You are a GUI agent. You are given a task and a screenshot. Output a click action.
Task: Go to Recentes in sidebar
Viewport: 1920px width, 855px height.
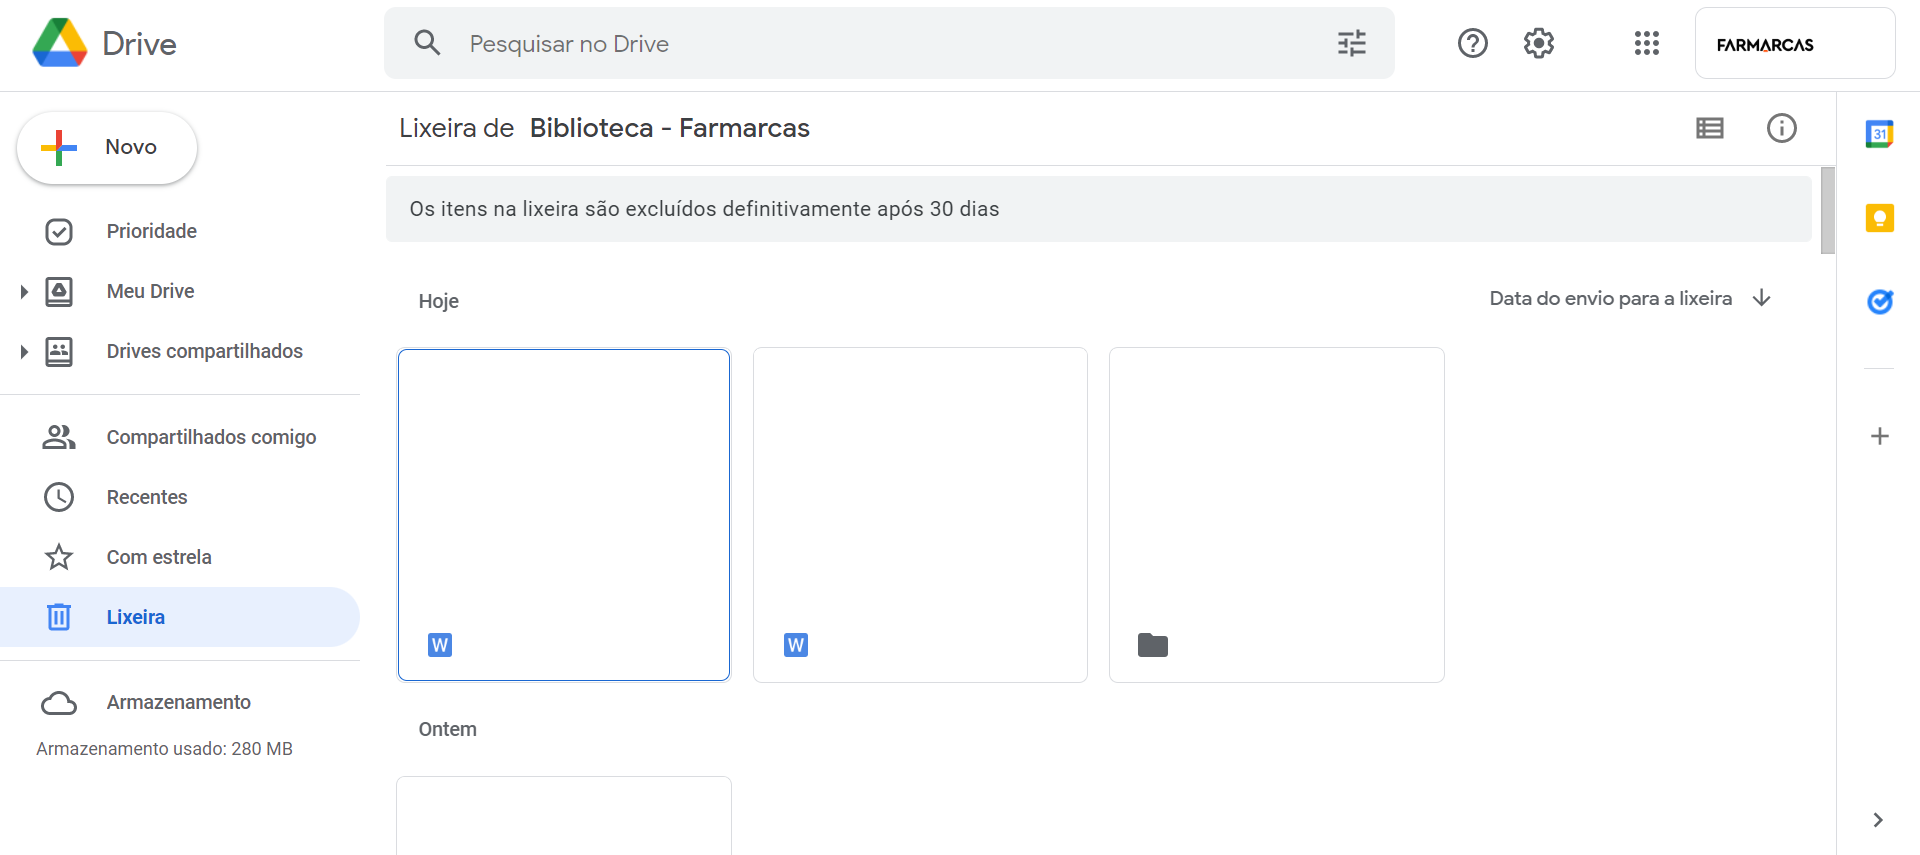click(x=147, y=497)
